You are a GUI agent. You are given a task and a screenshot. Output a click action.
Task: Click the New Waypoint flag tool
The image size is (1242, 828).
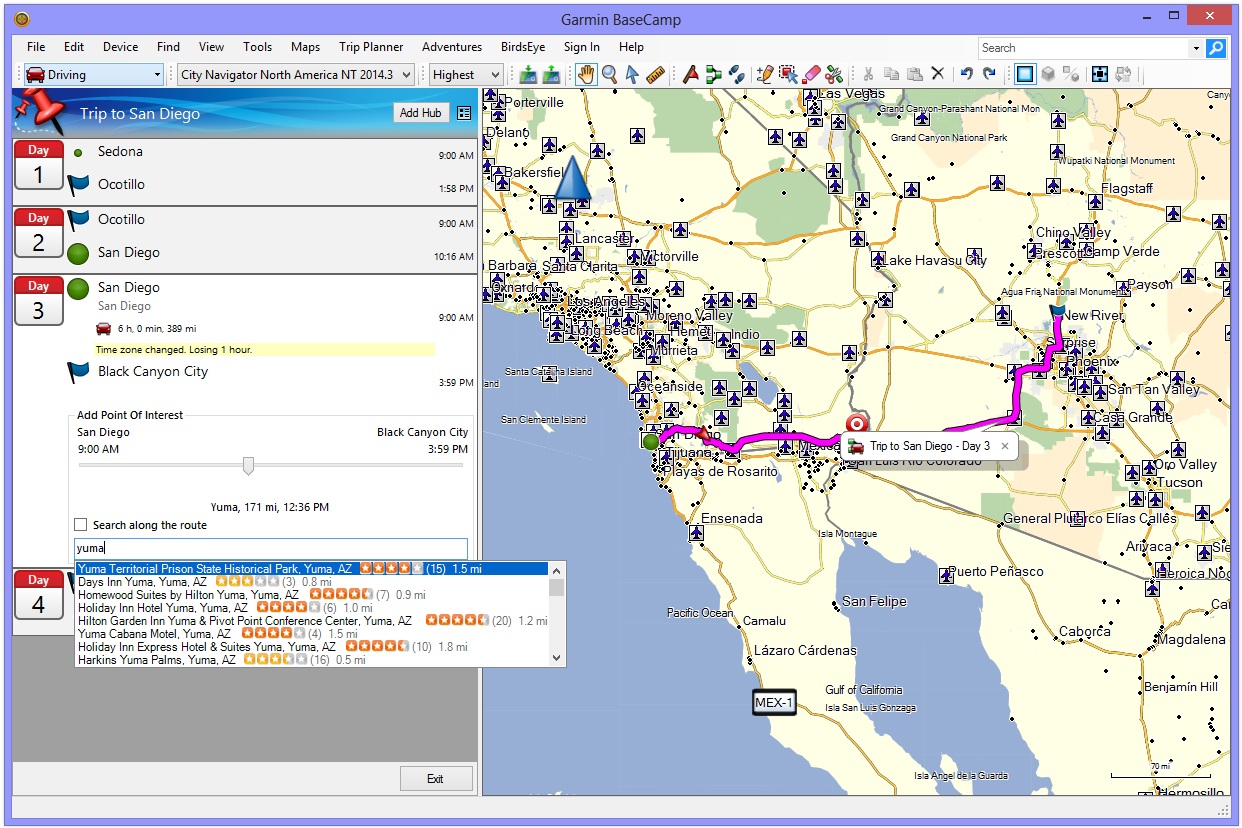click(690, 74)
